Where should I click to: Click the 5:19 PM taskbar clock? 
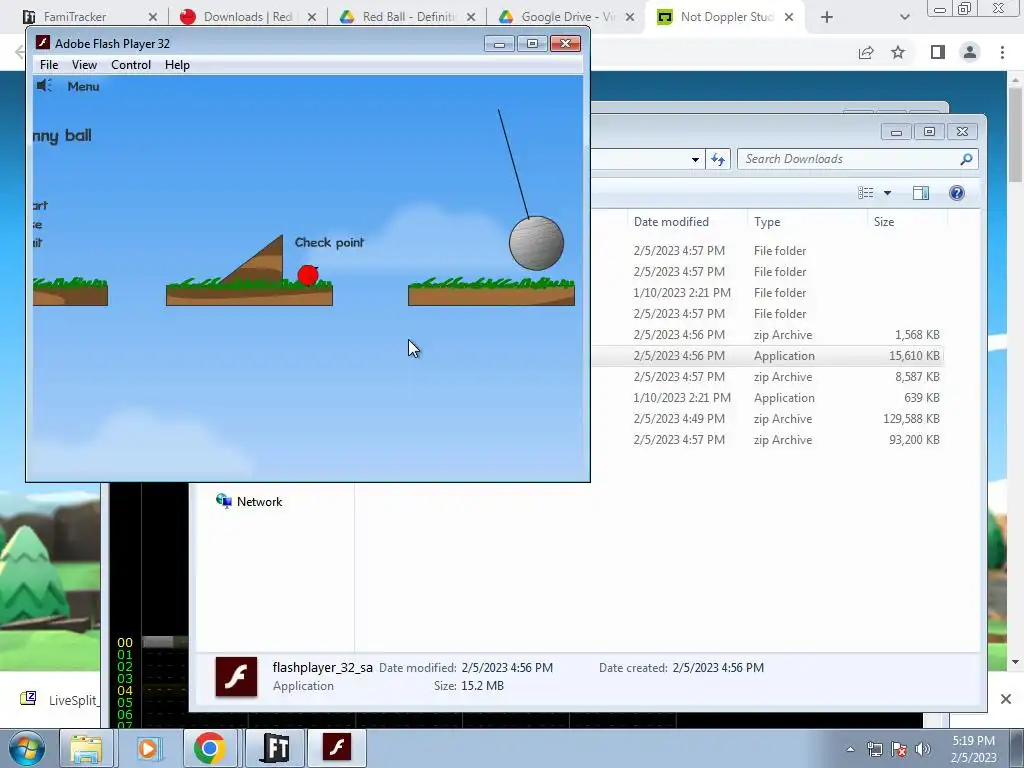click(974, 749)
